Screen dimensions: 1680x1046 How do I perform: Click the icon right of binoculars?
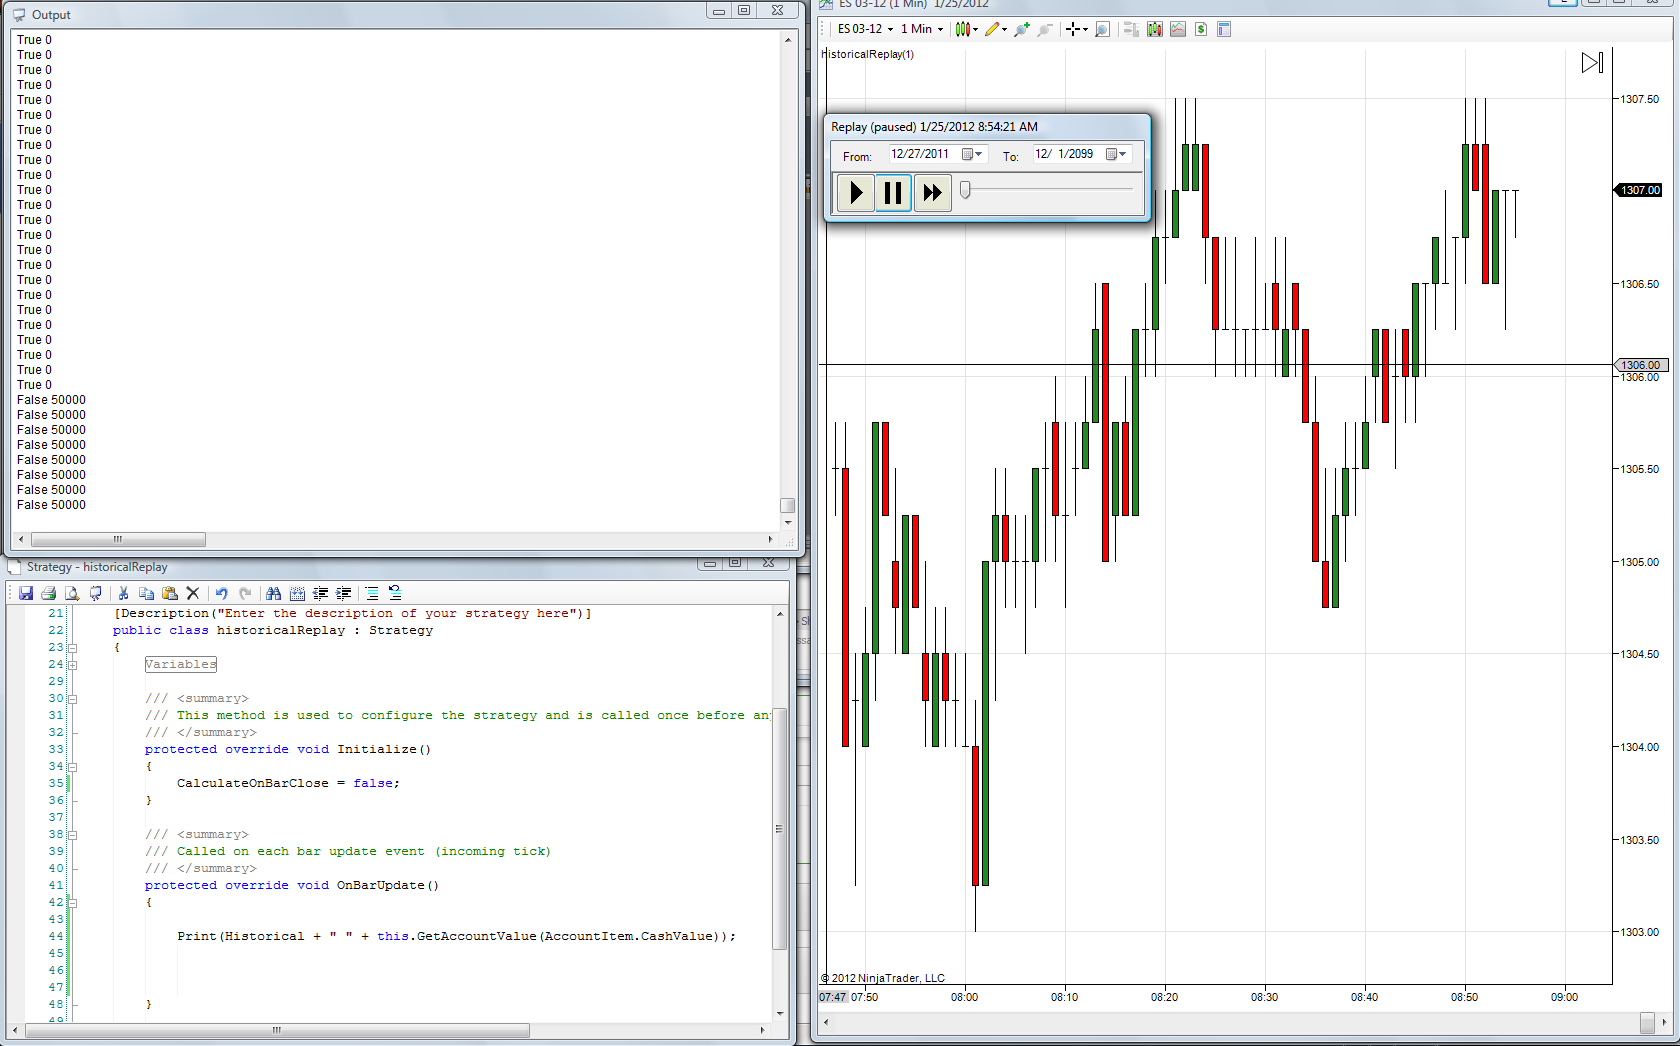[297, 593]
